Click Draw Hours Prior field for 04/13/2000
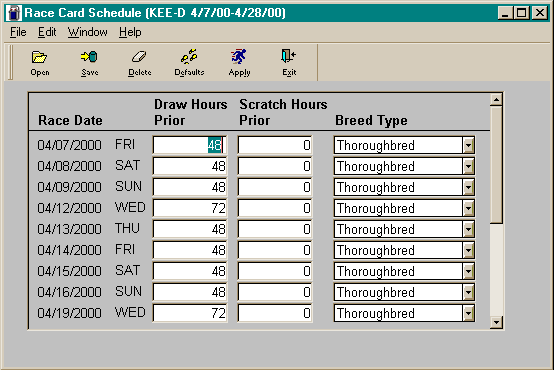The width and height of the screenshot is (554, 370). point(190,229)
